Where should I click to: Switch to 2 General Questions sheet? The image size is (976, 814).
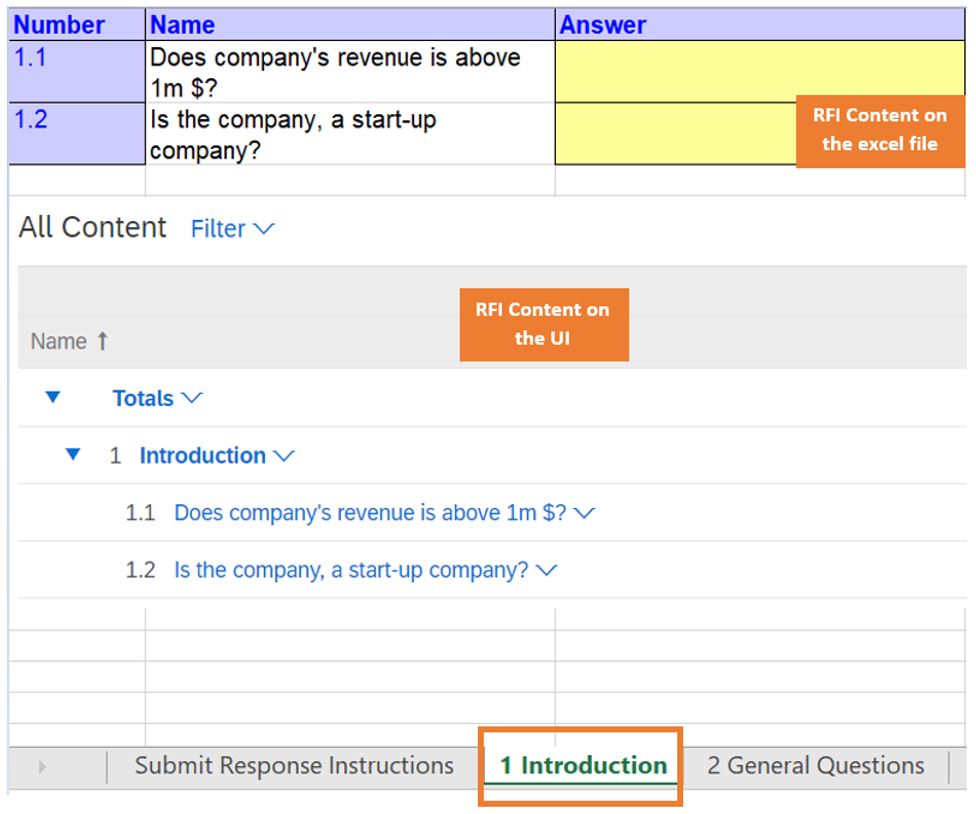(x=815, y=766)
